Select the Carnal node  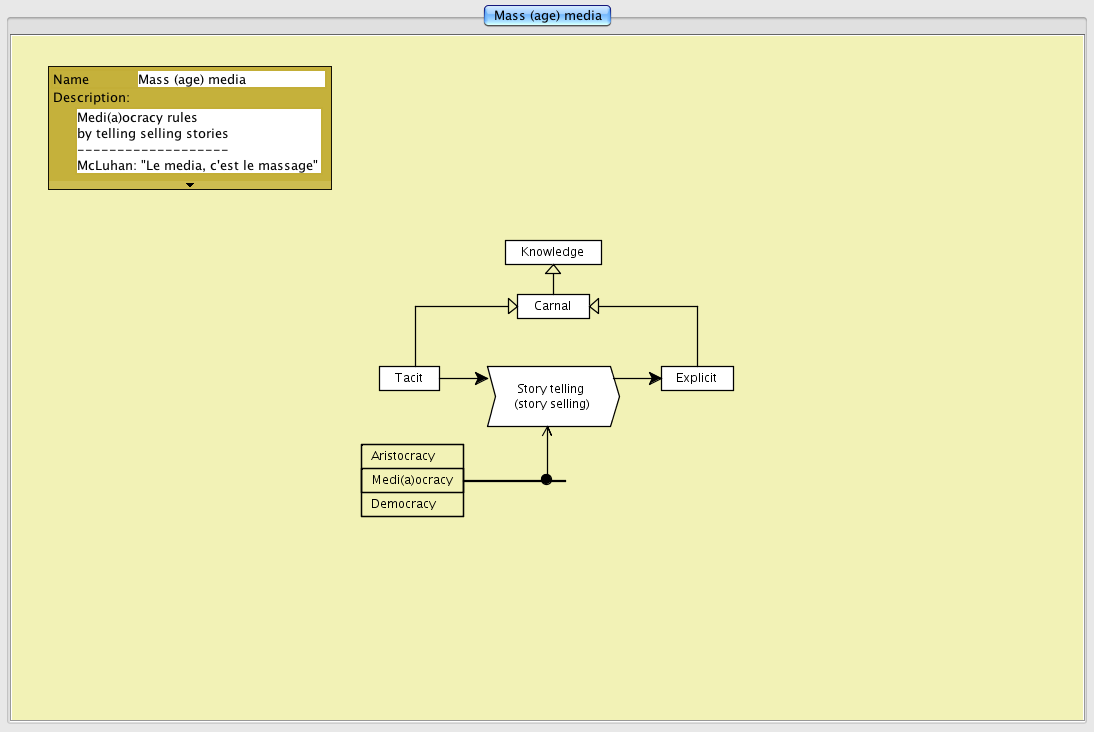tap(552, 306)
